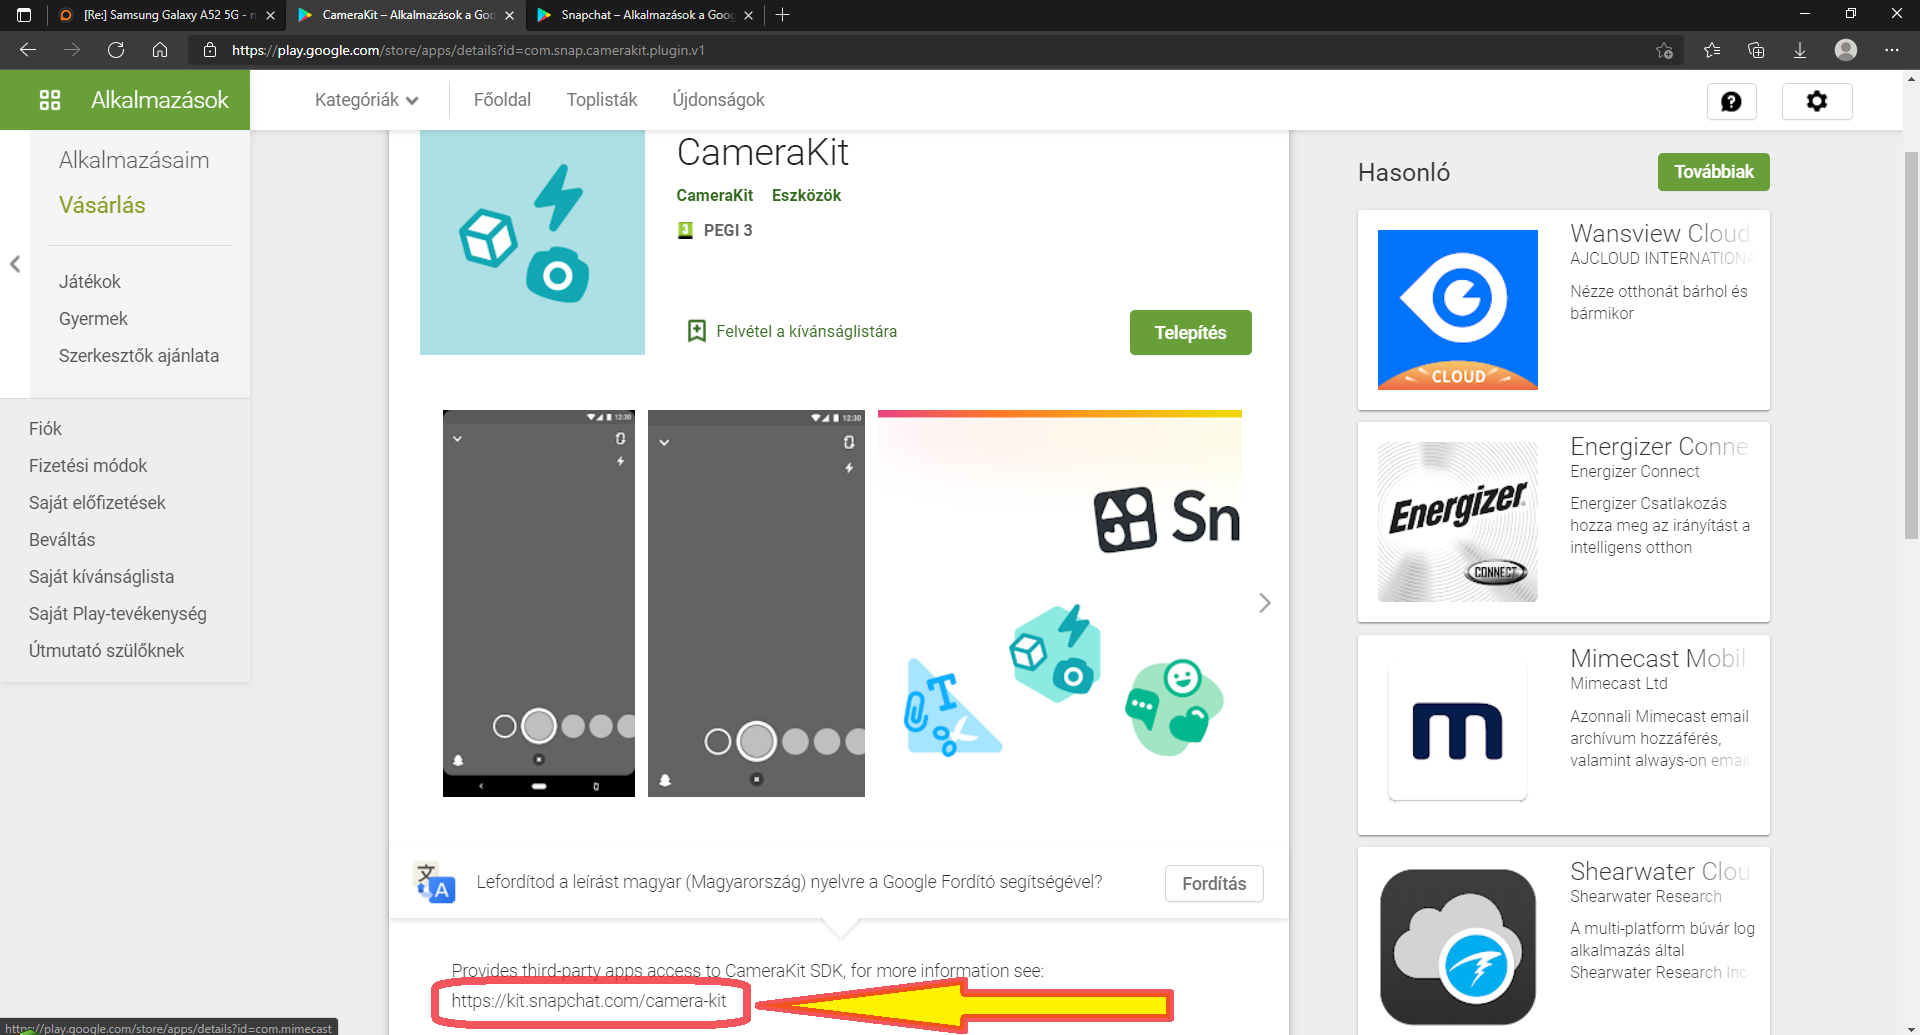Click the Google Translate icon
This screenshot has width=1920, height=1035.
pyautogui.click(x=435, y=883)
